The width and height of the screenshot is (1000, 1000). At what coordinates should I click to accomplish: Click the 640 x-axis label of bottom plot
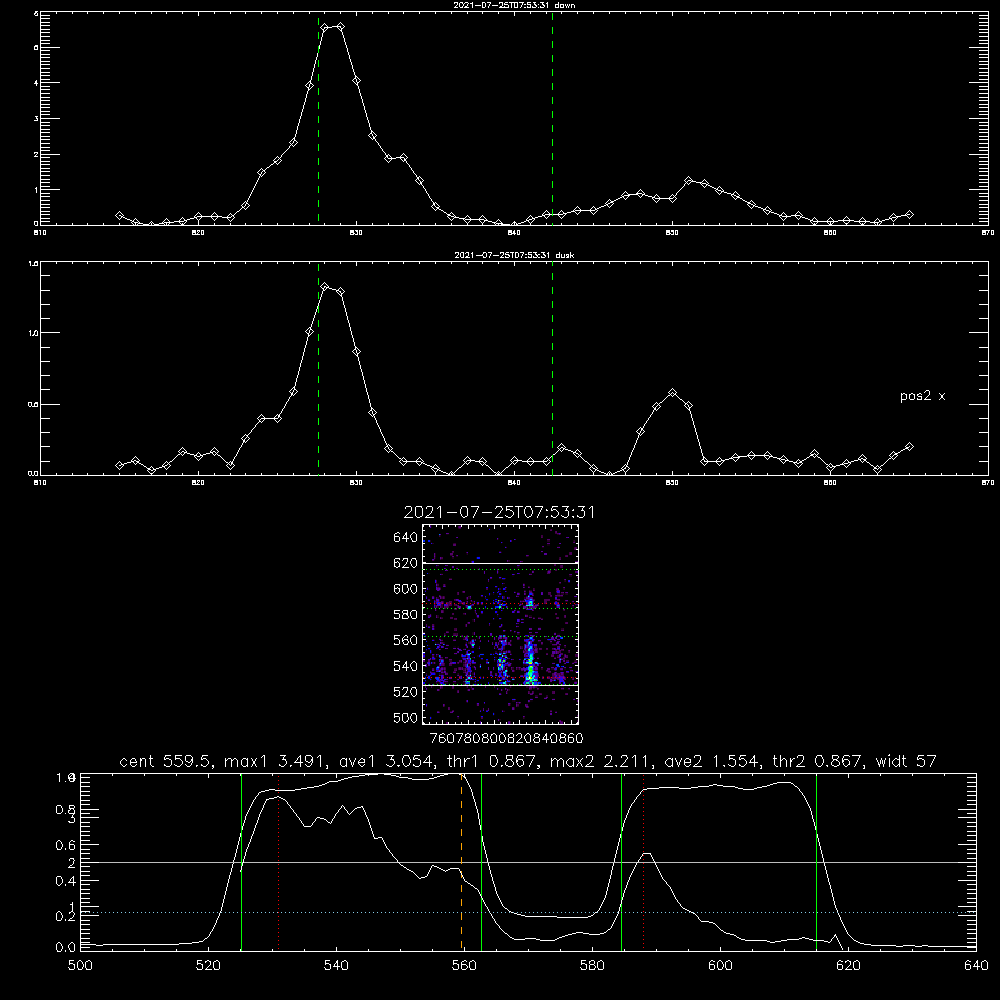click(976, 965)
